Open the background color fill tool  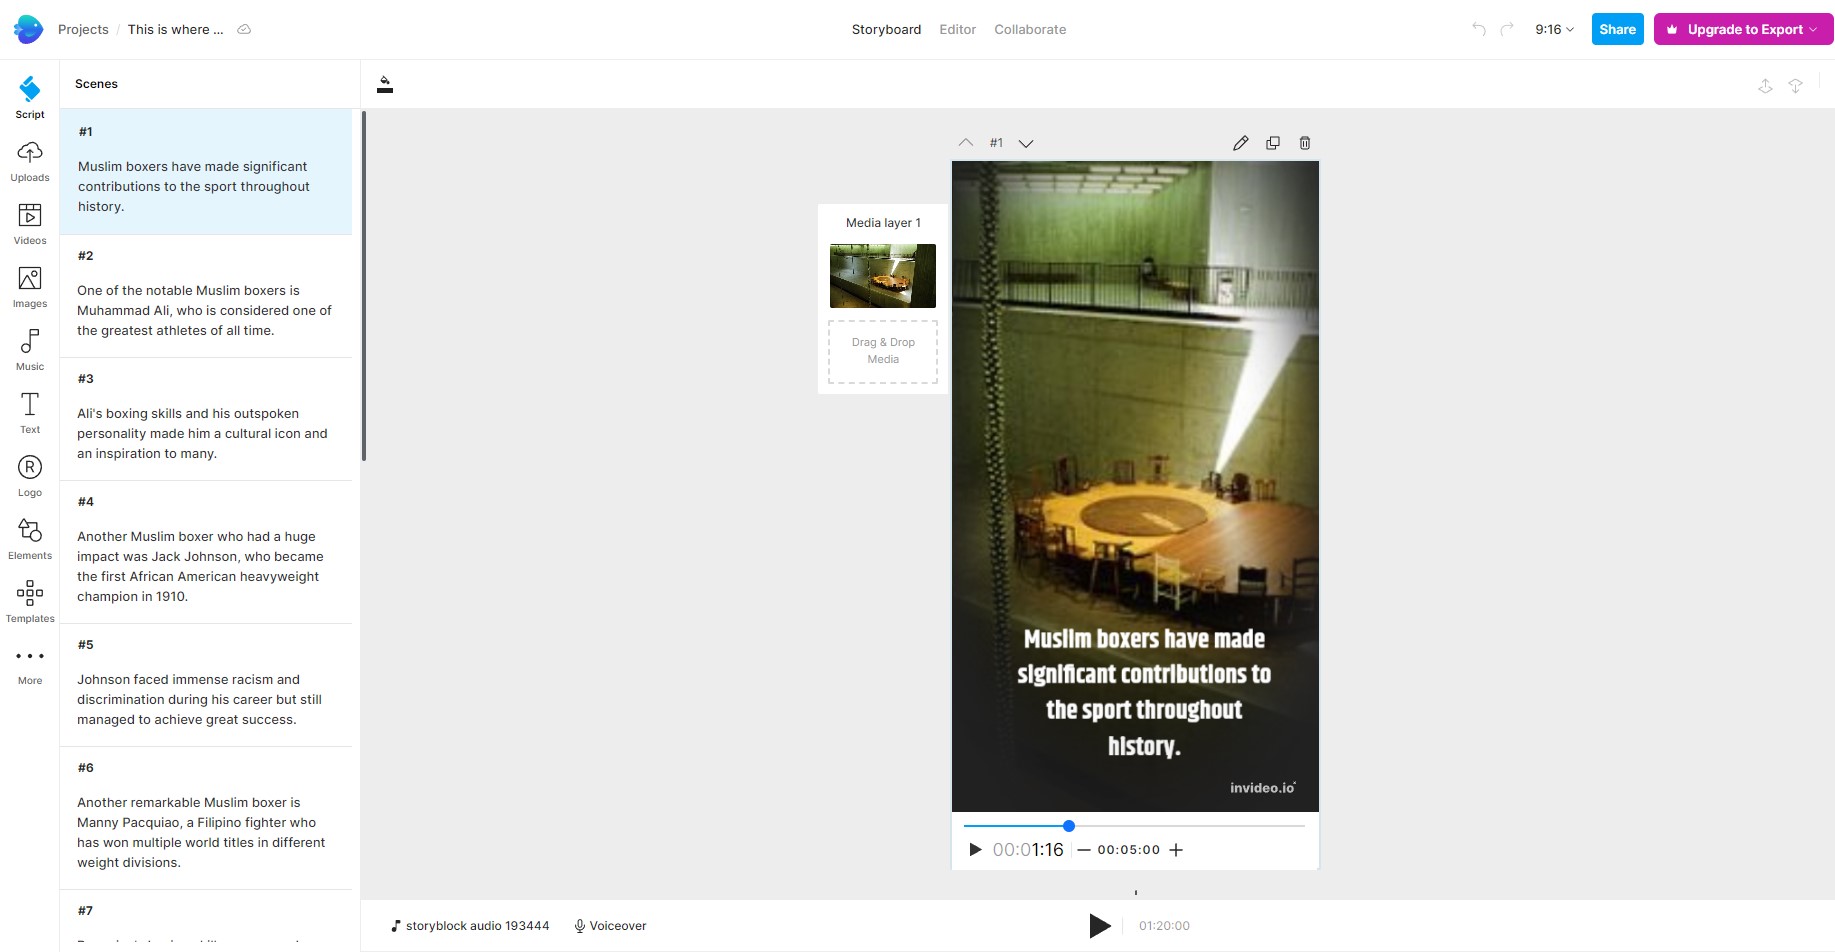tap(385, 85)
